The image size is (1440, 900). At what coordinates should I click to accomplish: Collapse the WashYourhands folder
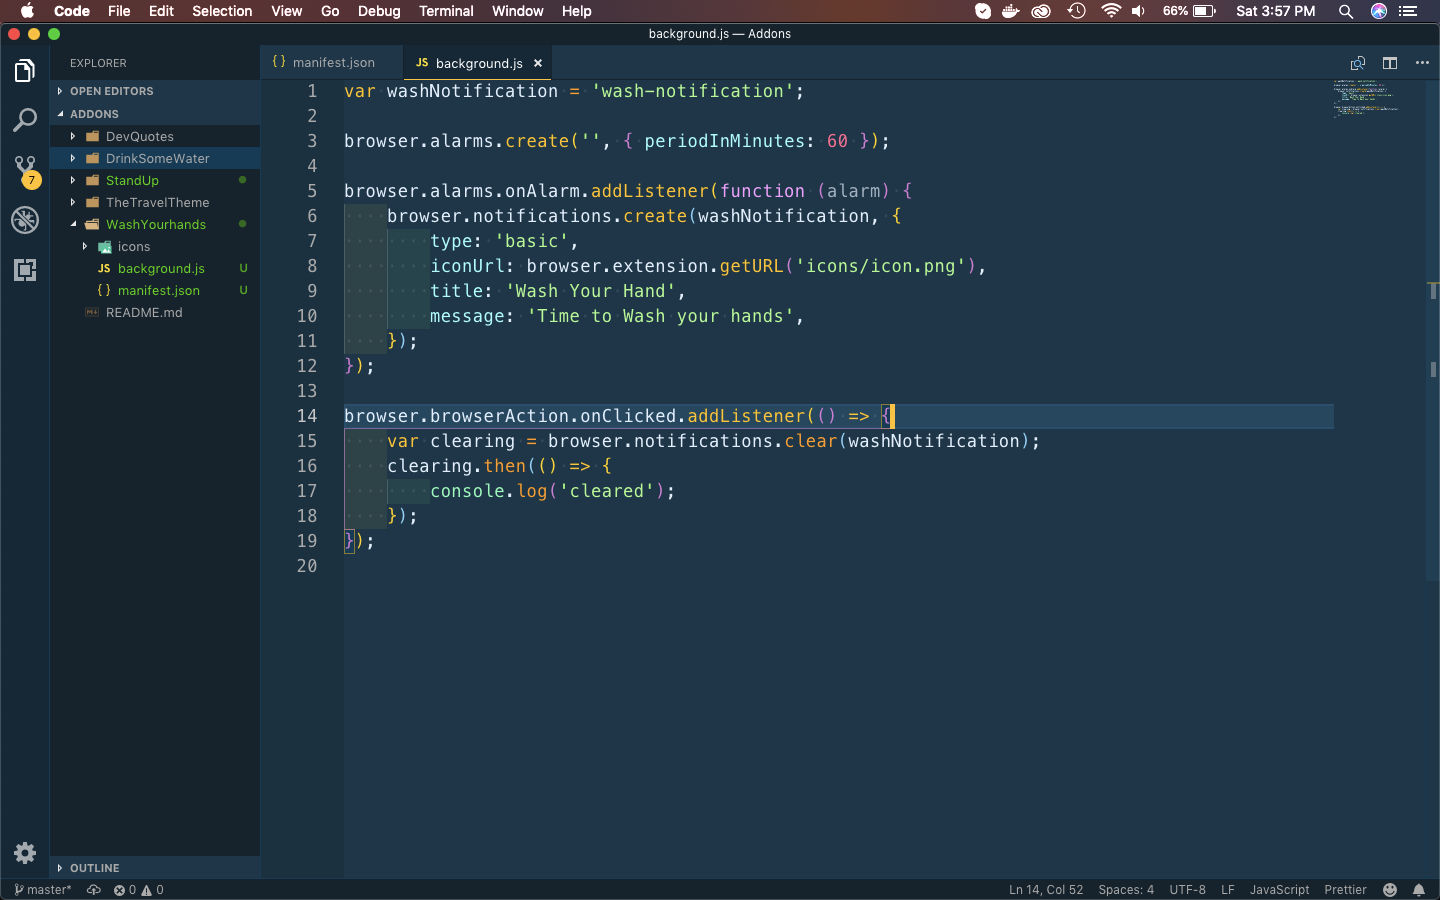point(155,224)
